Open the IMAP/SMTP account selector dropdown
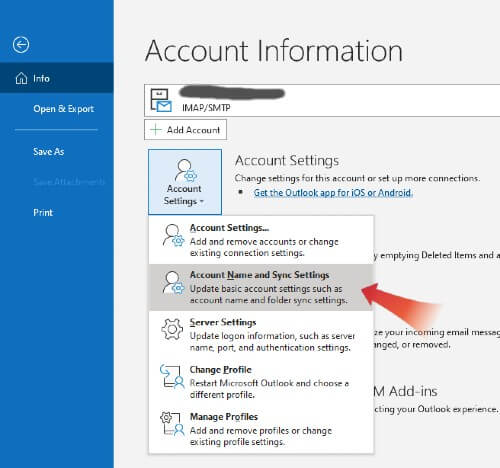The width and height of the screenshot is (500, 468). (x=322, y=100)
